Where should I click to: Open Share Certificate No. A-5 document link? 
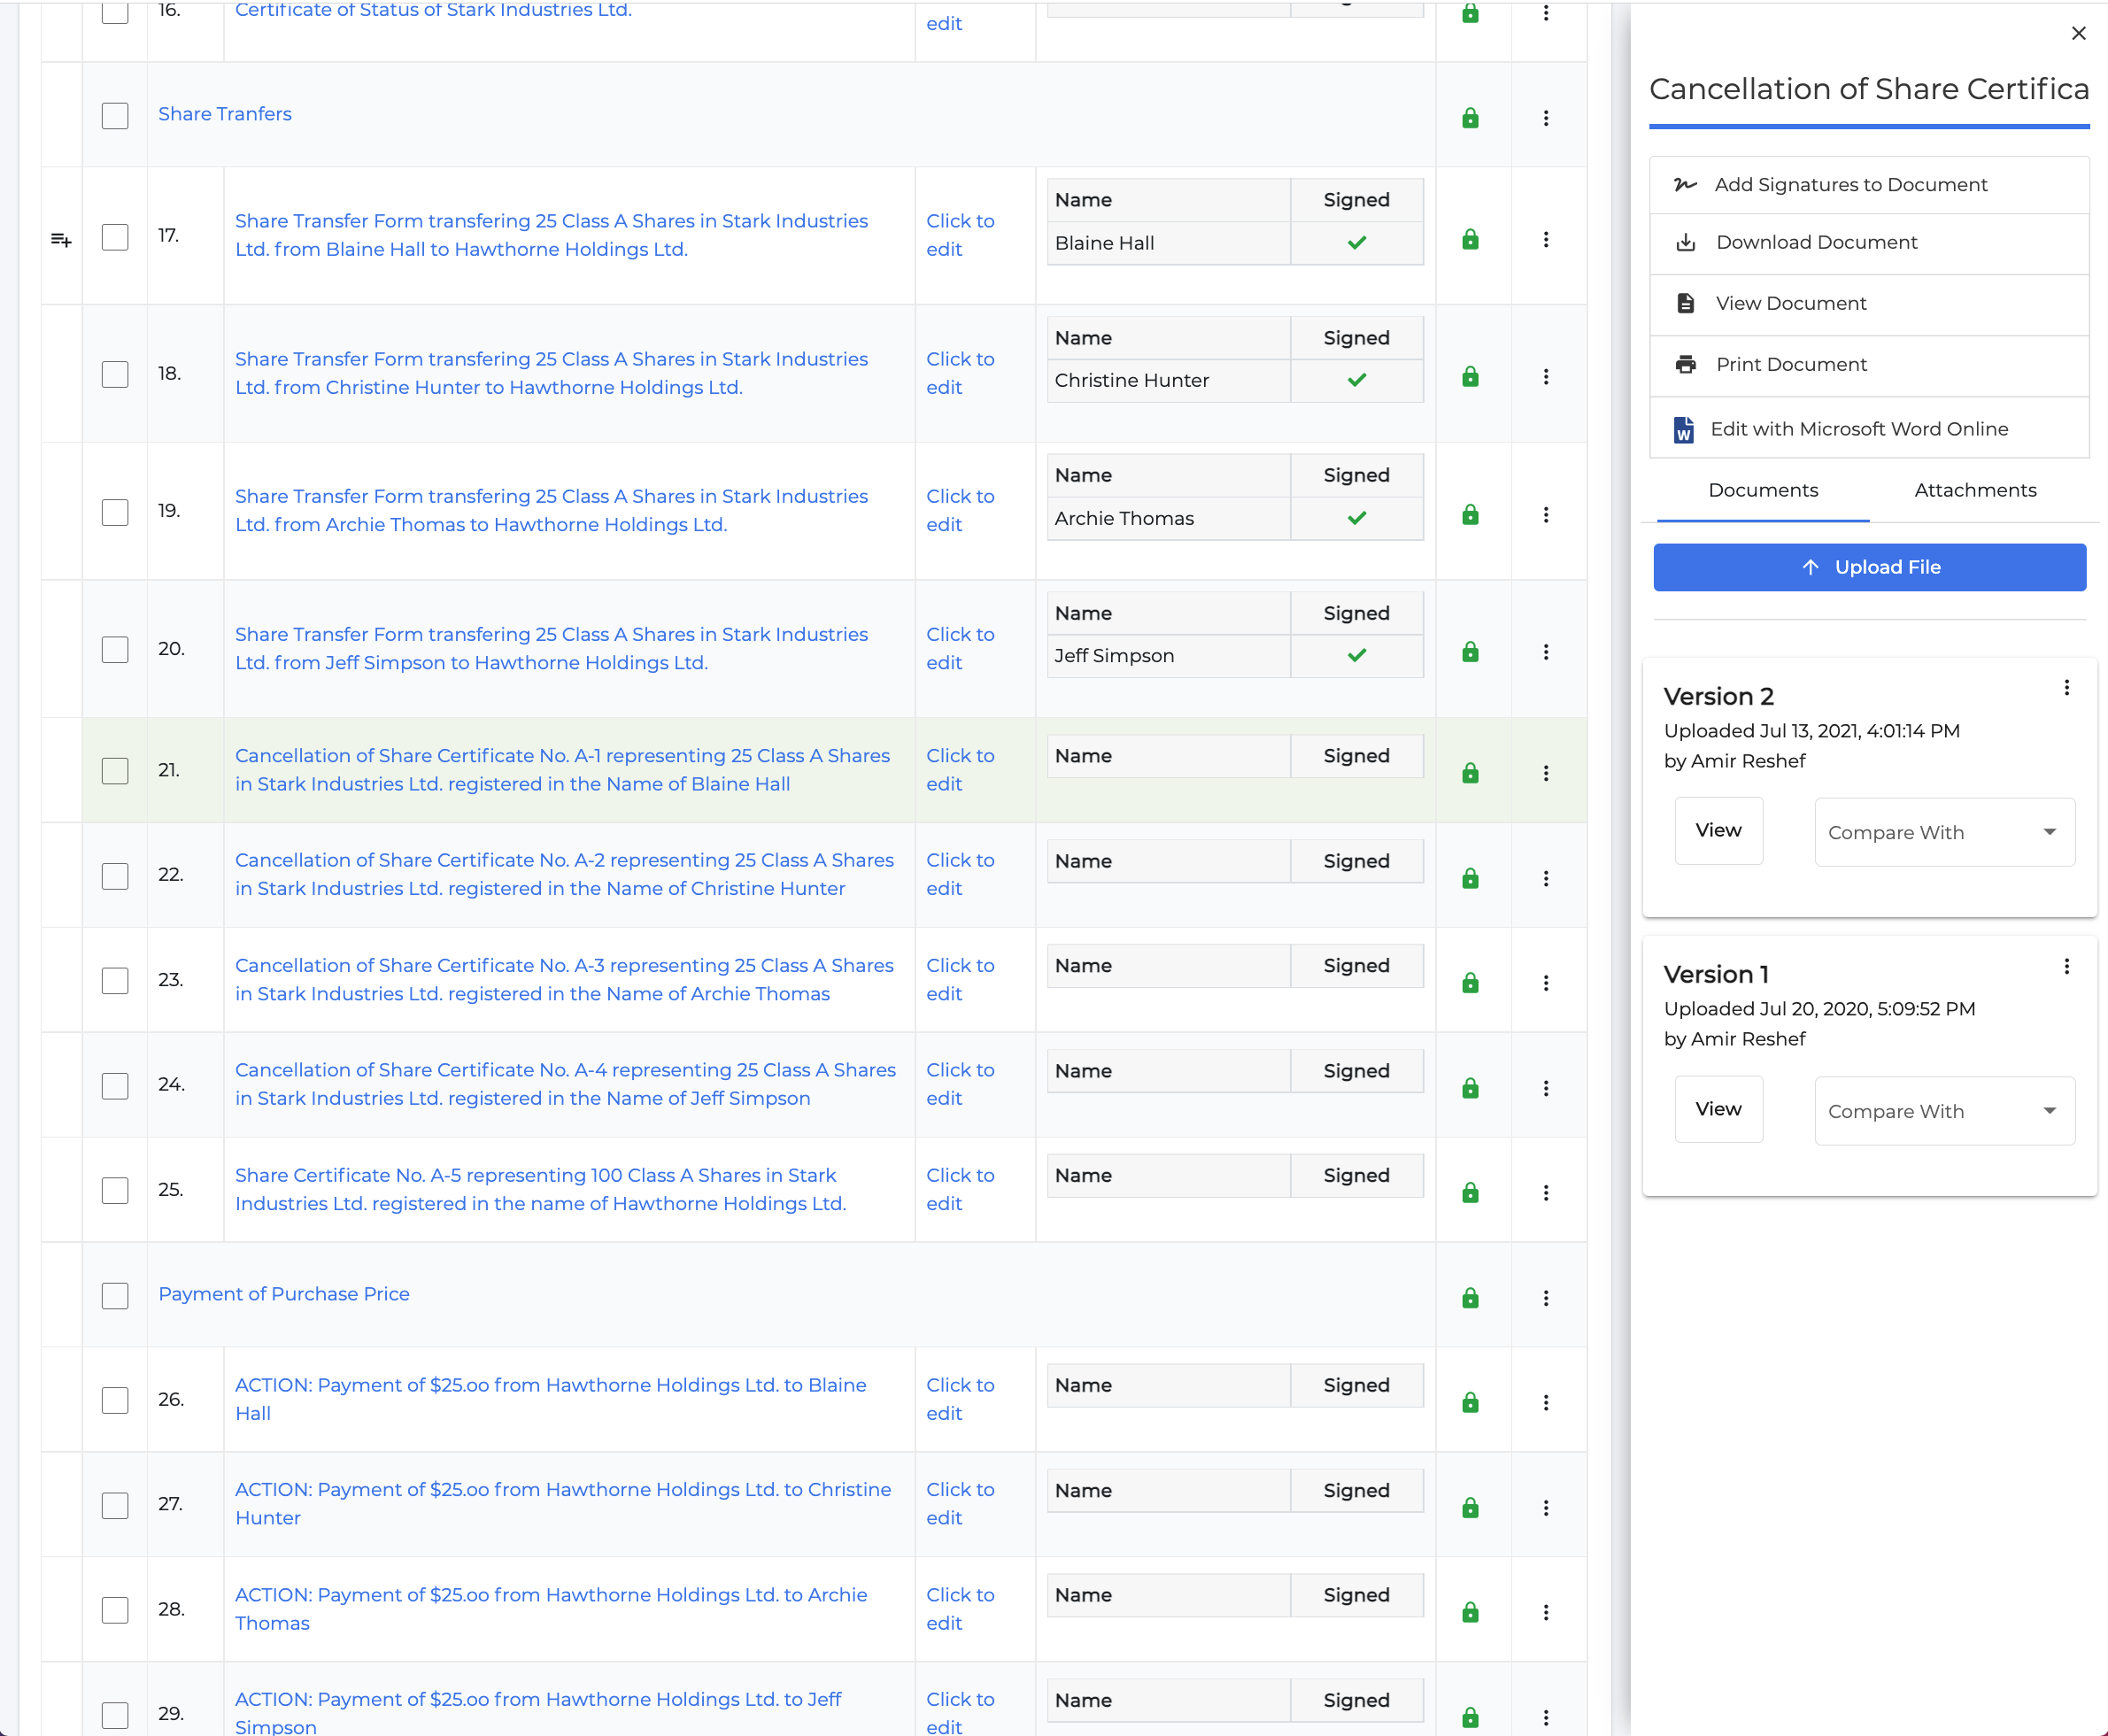[x=541, y=1189]
